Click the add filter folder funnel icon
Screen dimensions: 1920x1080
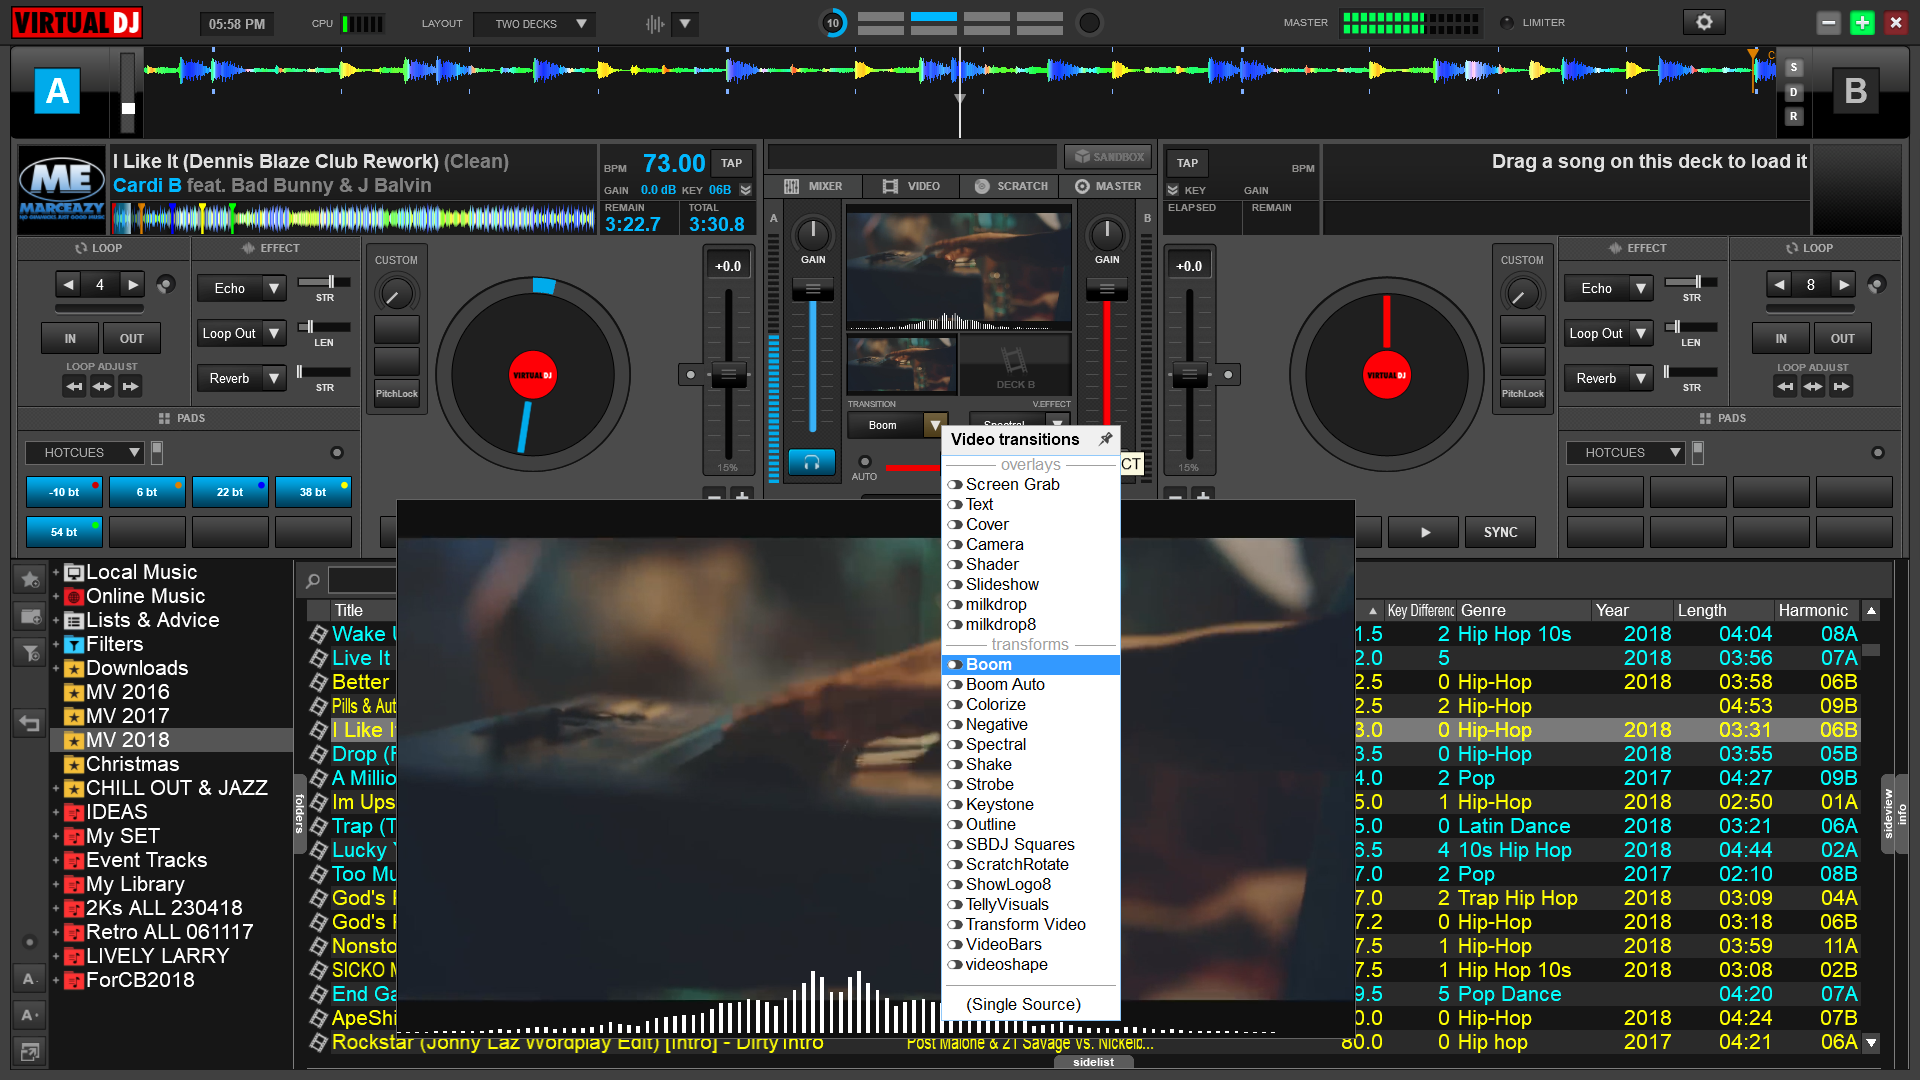tap(30, 653)
